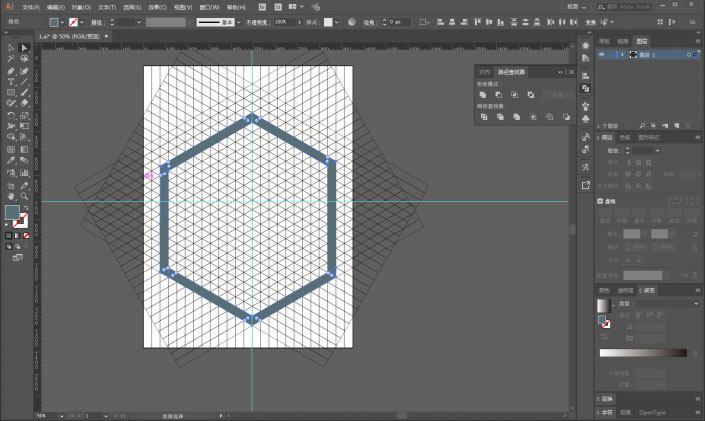Select the Column Graph tool
705x421 pixels.
click(24, 173)
